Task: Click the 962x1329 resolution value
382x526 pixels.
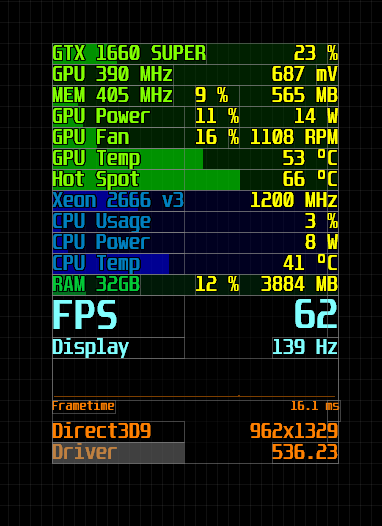Action: coord(294,431)
